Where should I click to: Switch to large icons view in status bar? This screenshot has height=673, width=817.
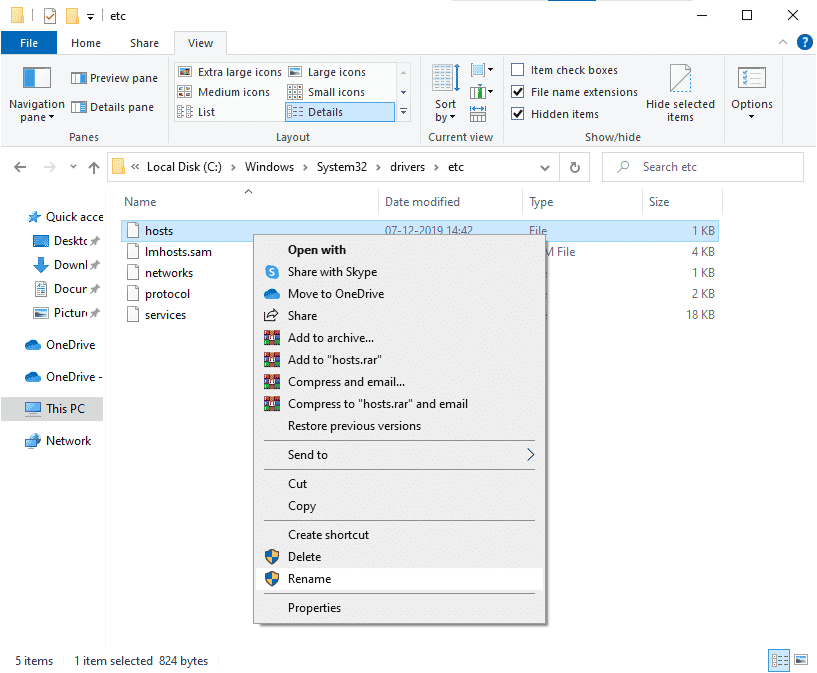[x=801, y=660]
